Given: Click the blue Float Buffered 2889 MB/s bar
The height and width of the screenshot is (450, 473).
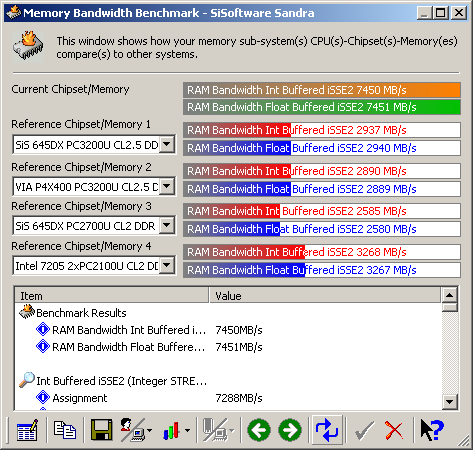Looking at the screenshot, I should point(322,189).
